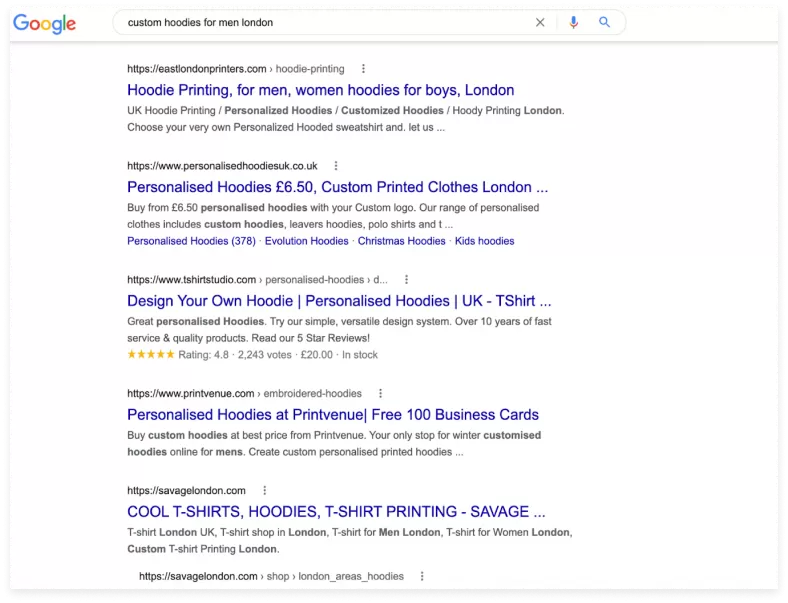This screenshot has height=603, width=788.
Task: Open "Design Your Own Hoodie" result
Action: 339,301
